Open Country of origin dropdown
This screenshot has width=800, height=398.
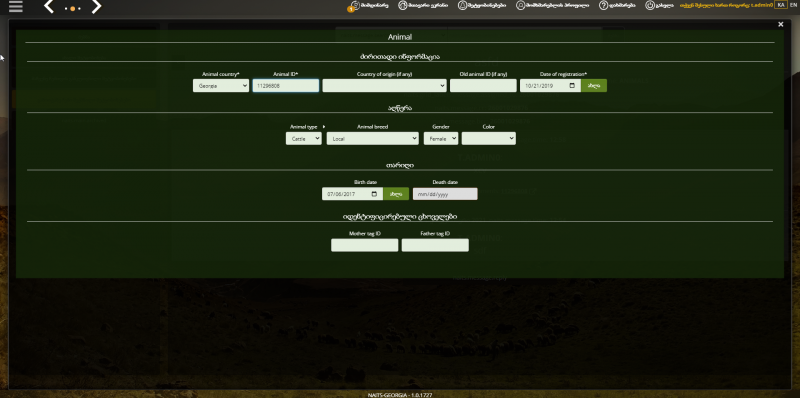click(385, 86)
